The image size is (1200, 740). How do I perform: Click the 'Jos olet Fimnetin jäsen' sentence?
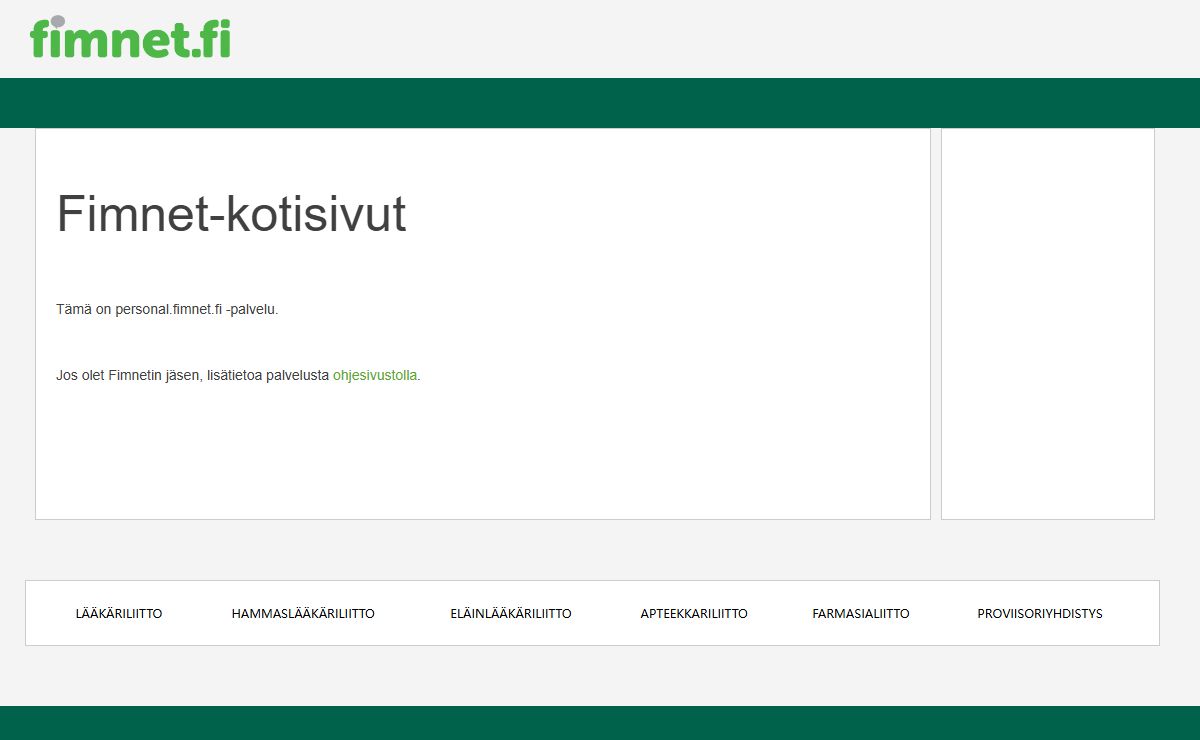click(239, 376)
